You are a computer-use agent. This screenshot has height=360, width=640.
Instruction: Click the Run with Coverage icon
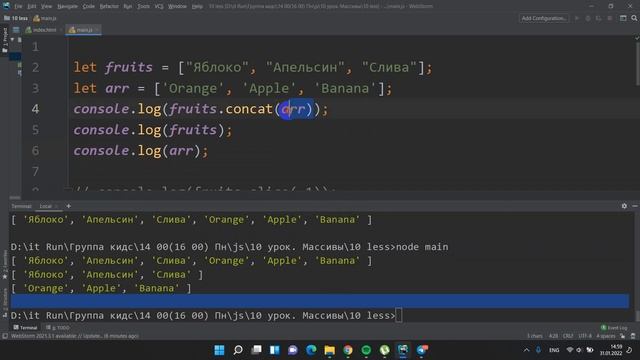pos(598,18)
